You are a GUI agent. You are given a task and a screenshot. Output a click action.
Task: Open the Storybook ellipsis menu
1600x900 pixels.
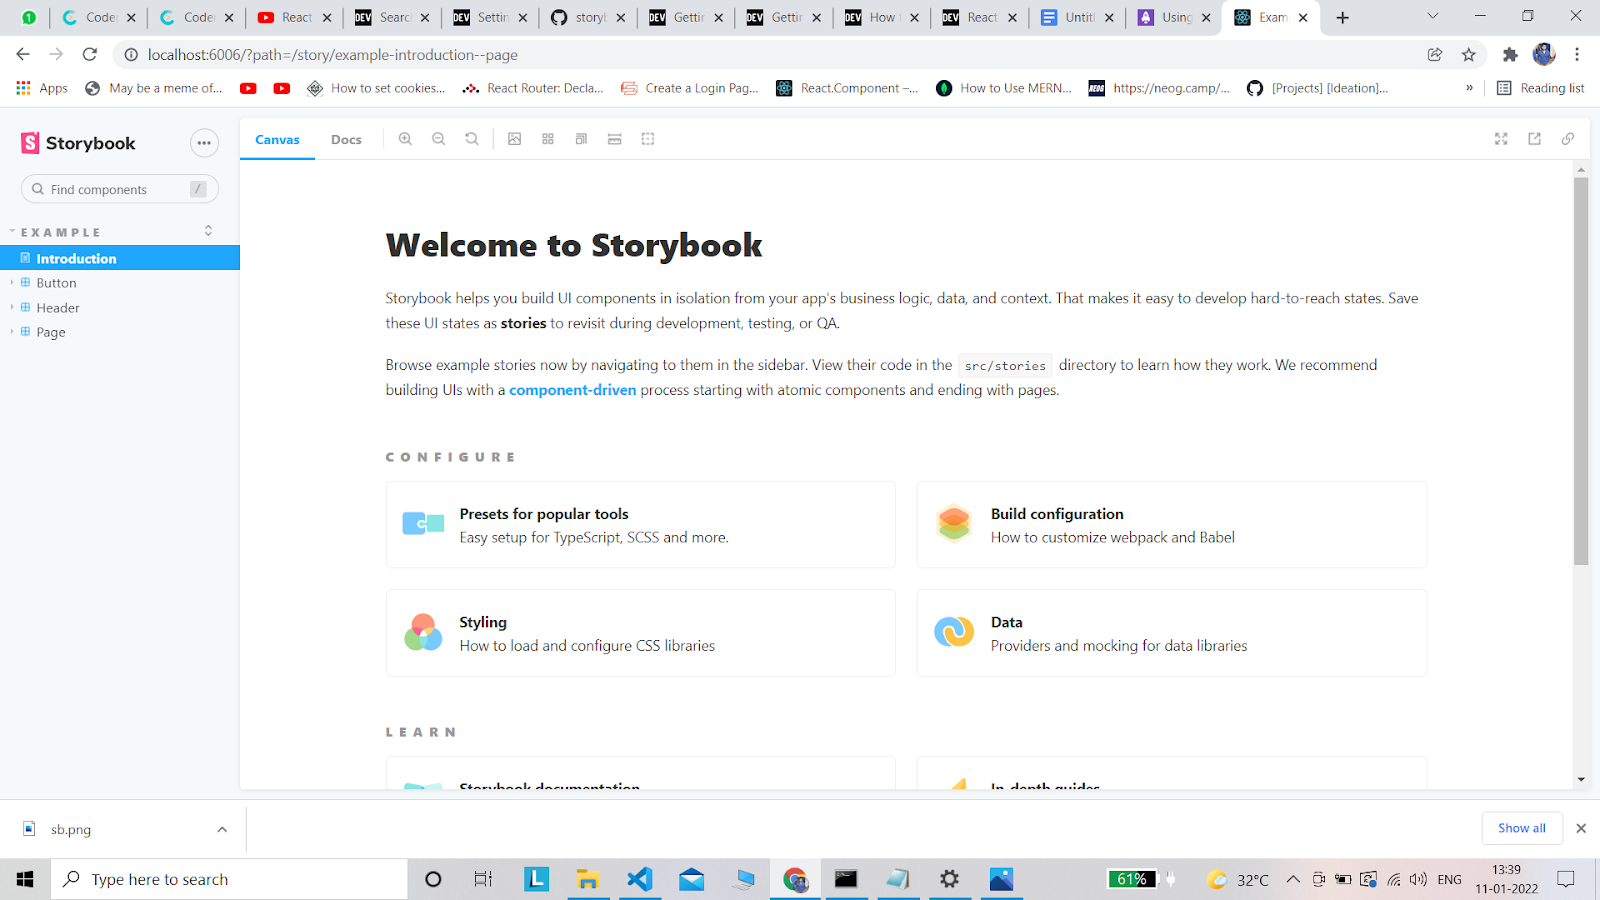[x=204, y=143]
